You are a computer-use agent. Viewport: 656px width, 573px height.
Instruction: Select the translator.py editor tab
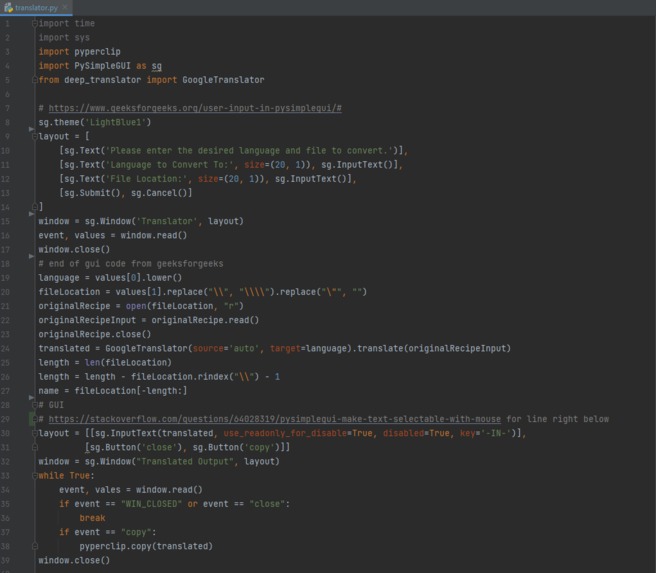(36, 8)
